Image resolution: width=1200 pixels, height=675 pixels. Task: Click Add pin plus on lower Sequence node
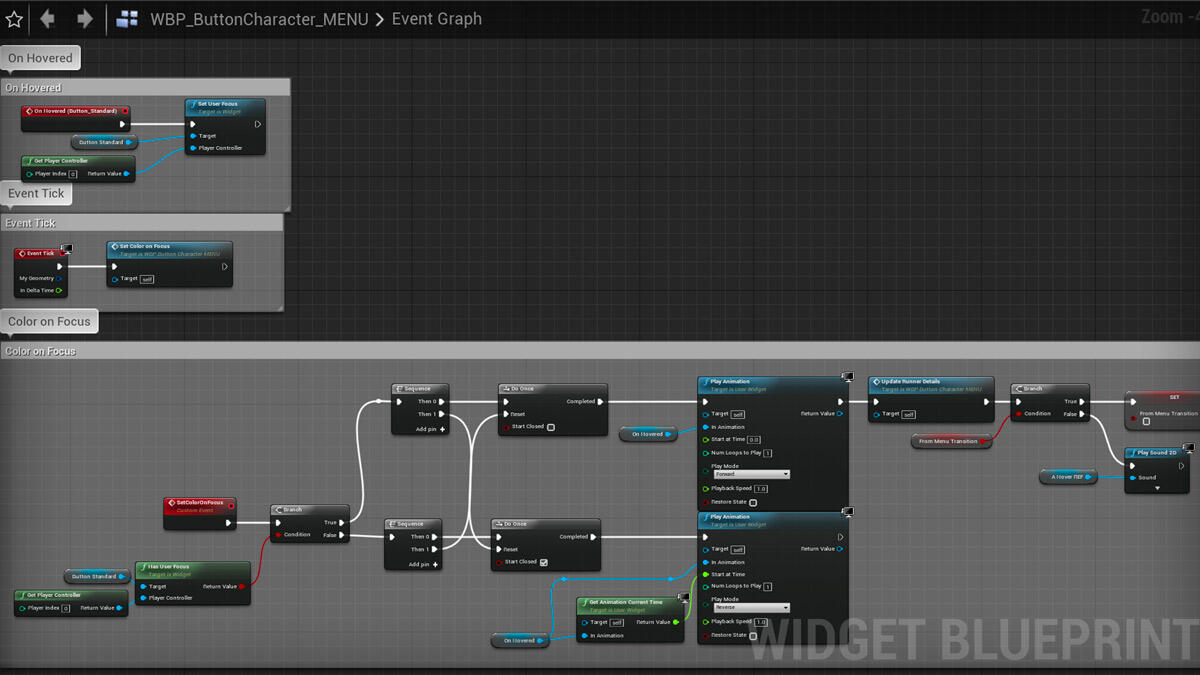(435, 564)
